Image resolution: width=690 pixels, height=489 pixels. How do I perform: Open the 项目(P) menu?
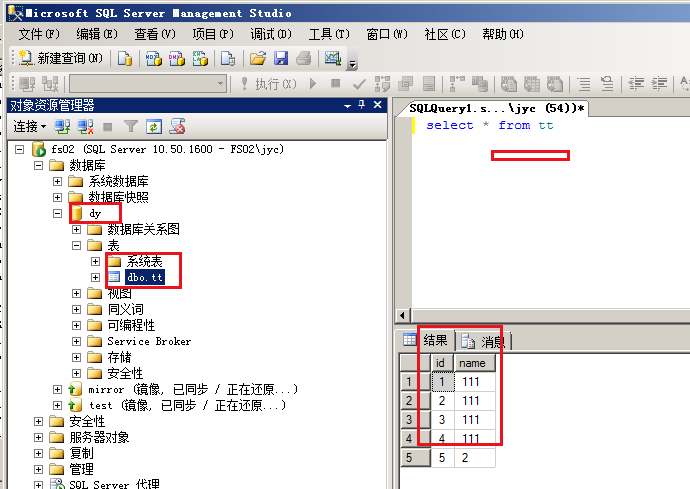click(x=213, y=34)
